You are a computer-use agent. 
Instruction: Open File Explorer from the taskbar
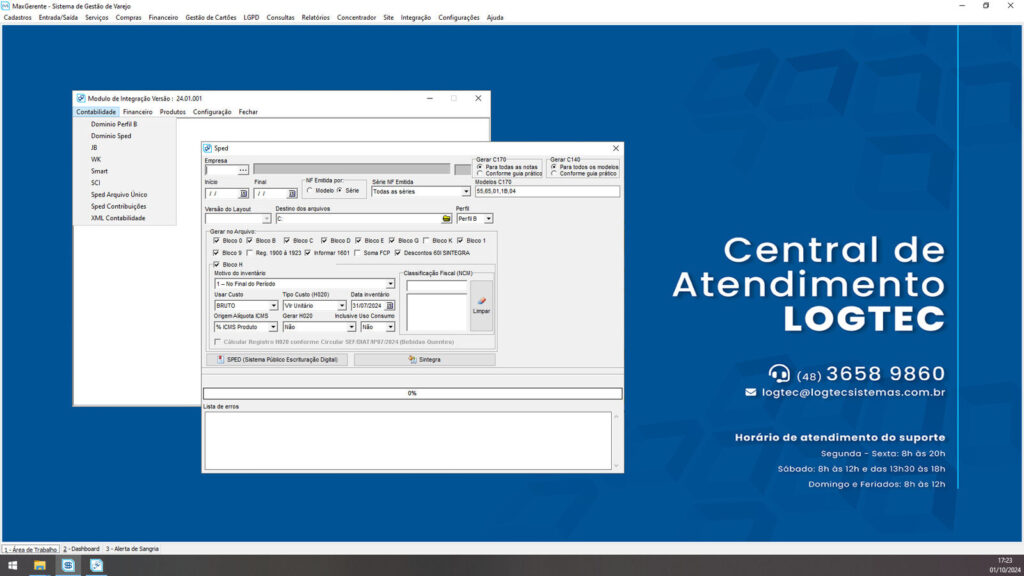40,566
